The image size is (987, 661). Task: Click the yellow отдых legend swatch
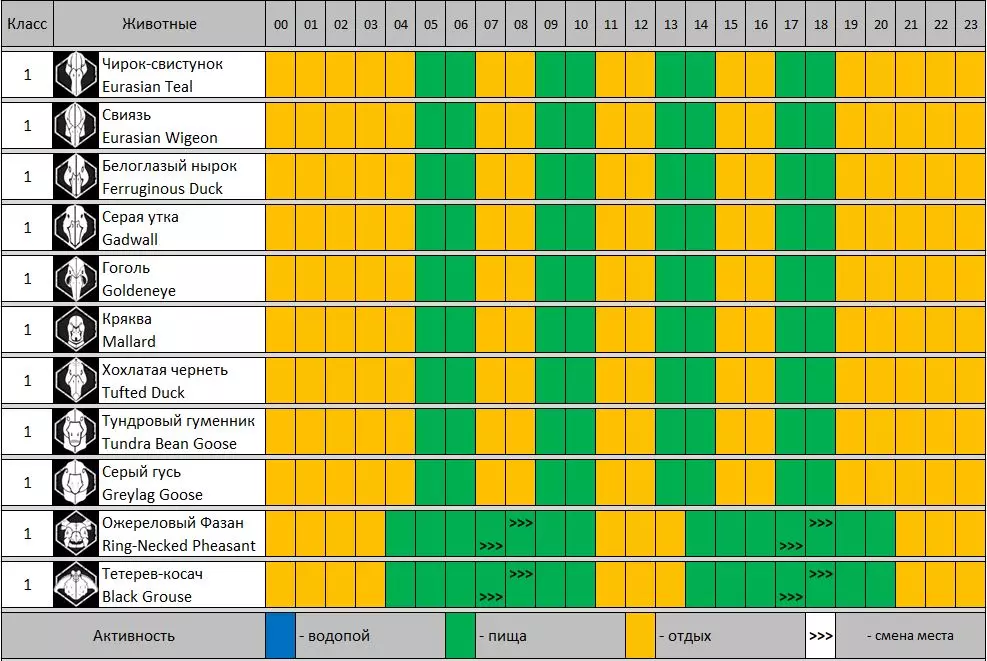pos(640,636)
